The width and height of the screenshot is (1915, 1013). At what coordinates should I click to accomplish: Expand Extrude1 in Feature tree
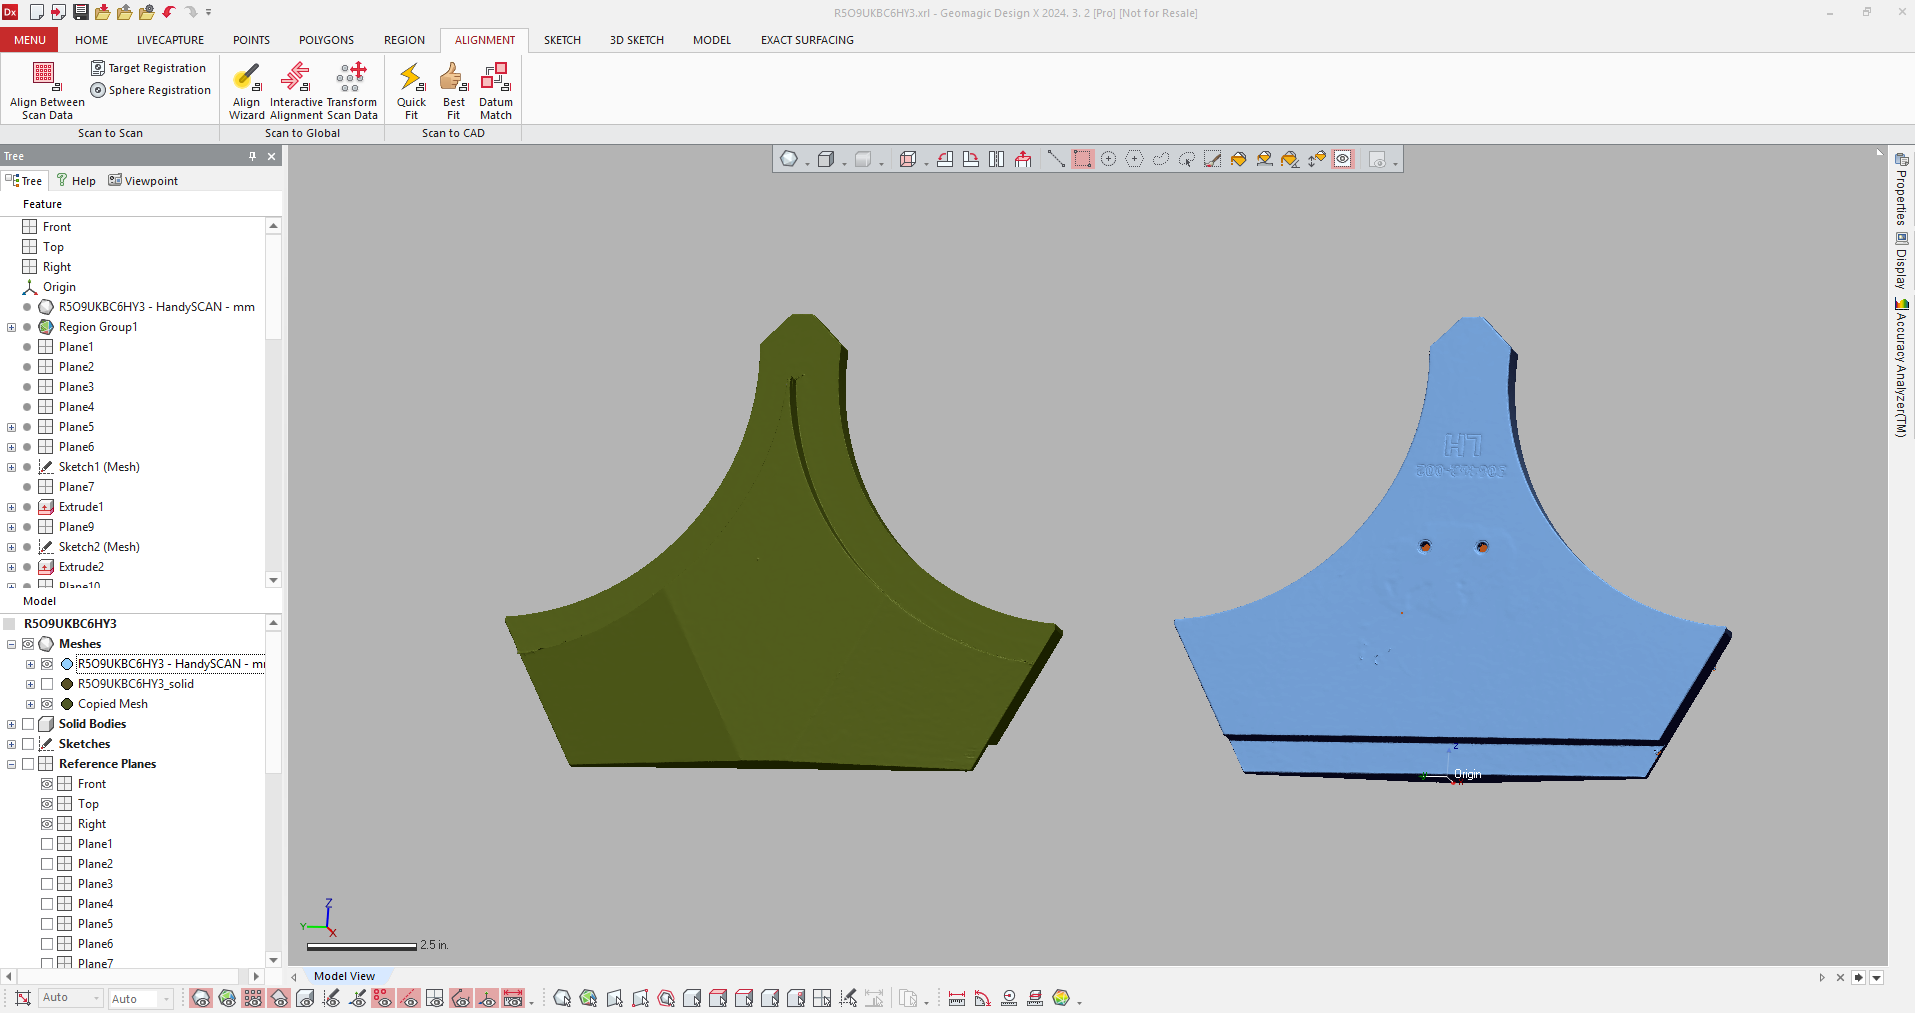pos(11,507)
